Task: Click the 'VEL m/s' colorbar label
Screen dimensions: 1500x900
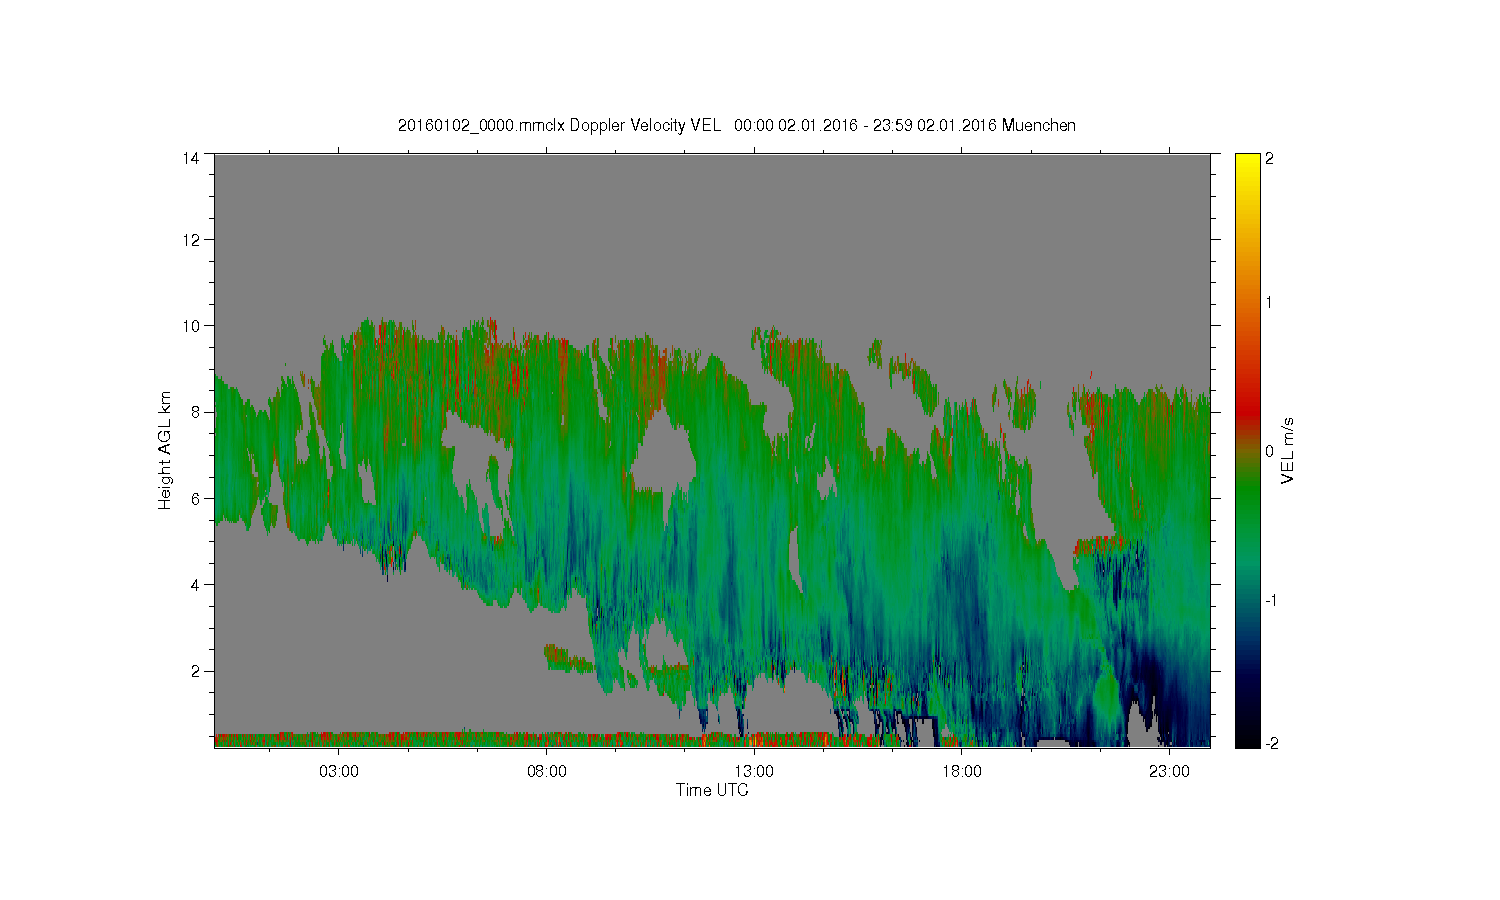Action: tap(1288, 450)
